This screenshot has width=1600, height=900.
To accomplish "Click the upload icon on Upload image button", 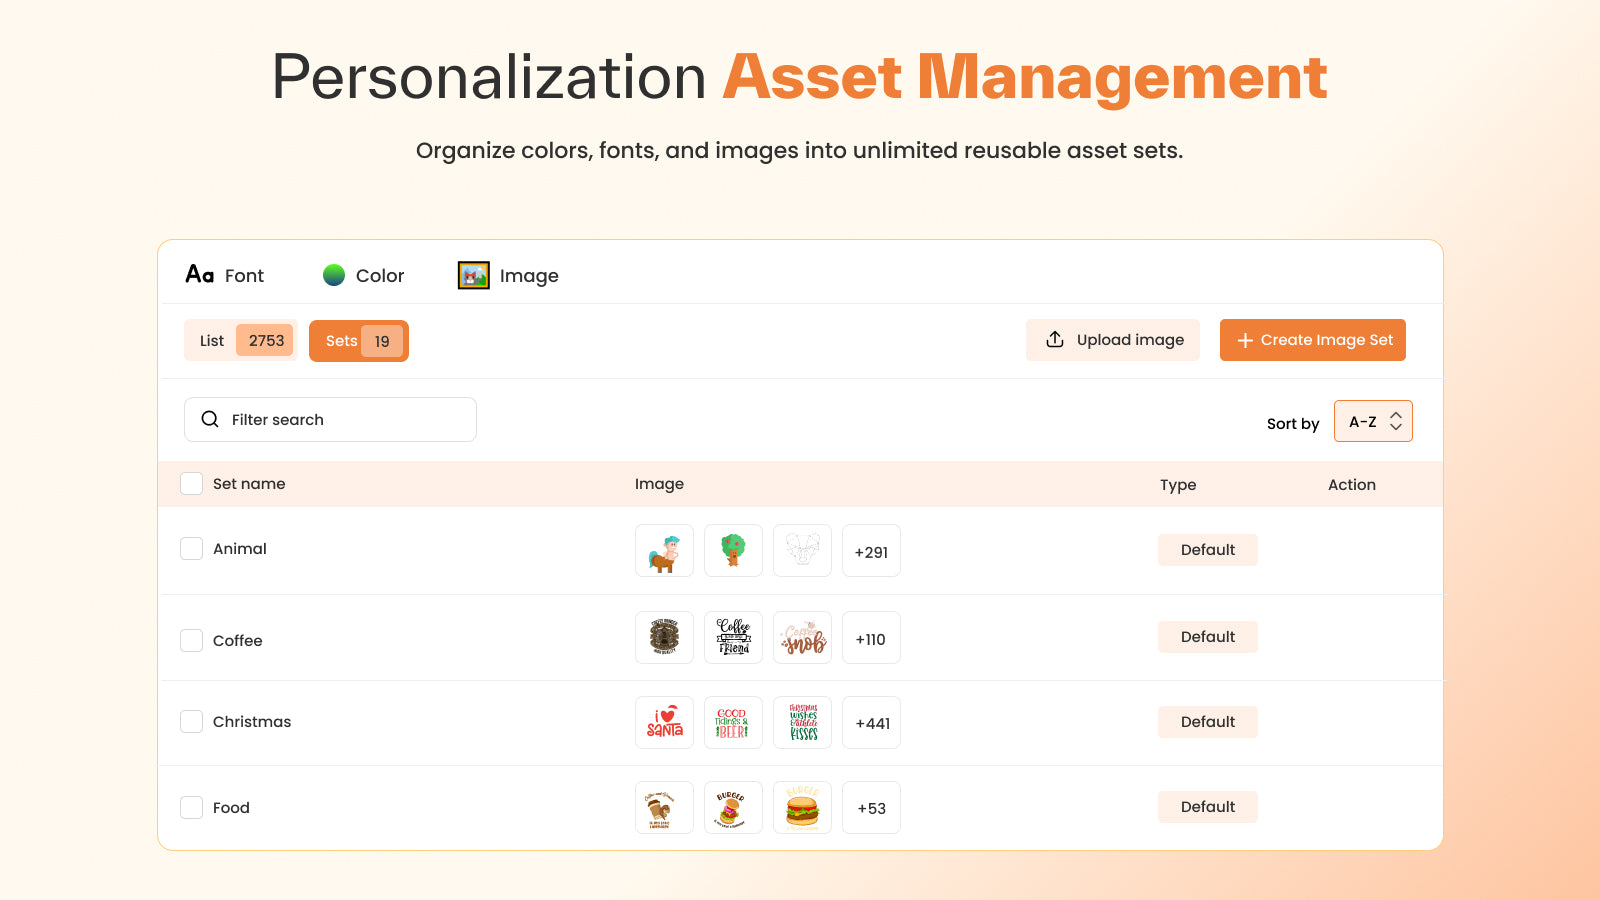I will (x=1055, y=339).
